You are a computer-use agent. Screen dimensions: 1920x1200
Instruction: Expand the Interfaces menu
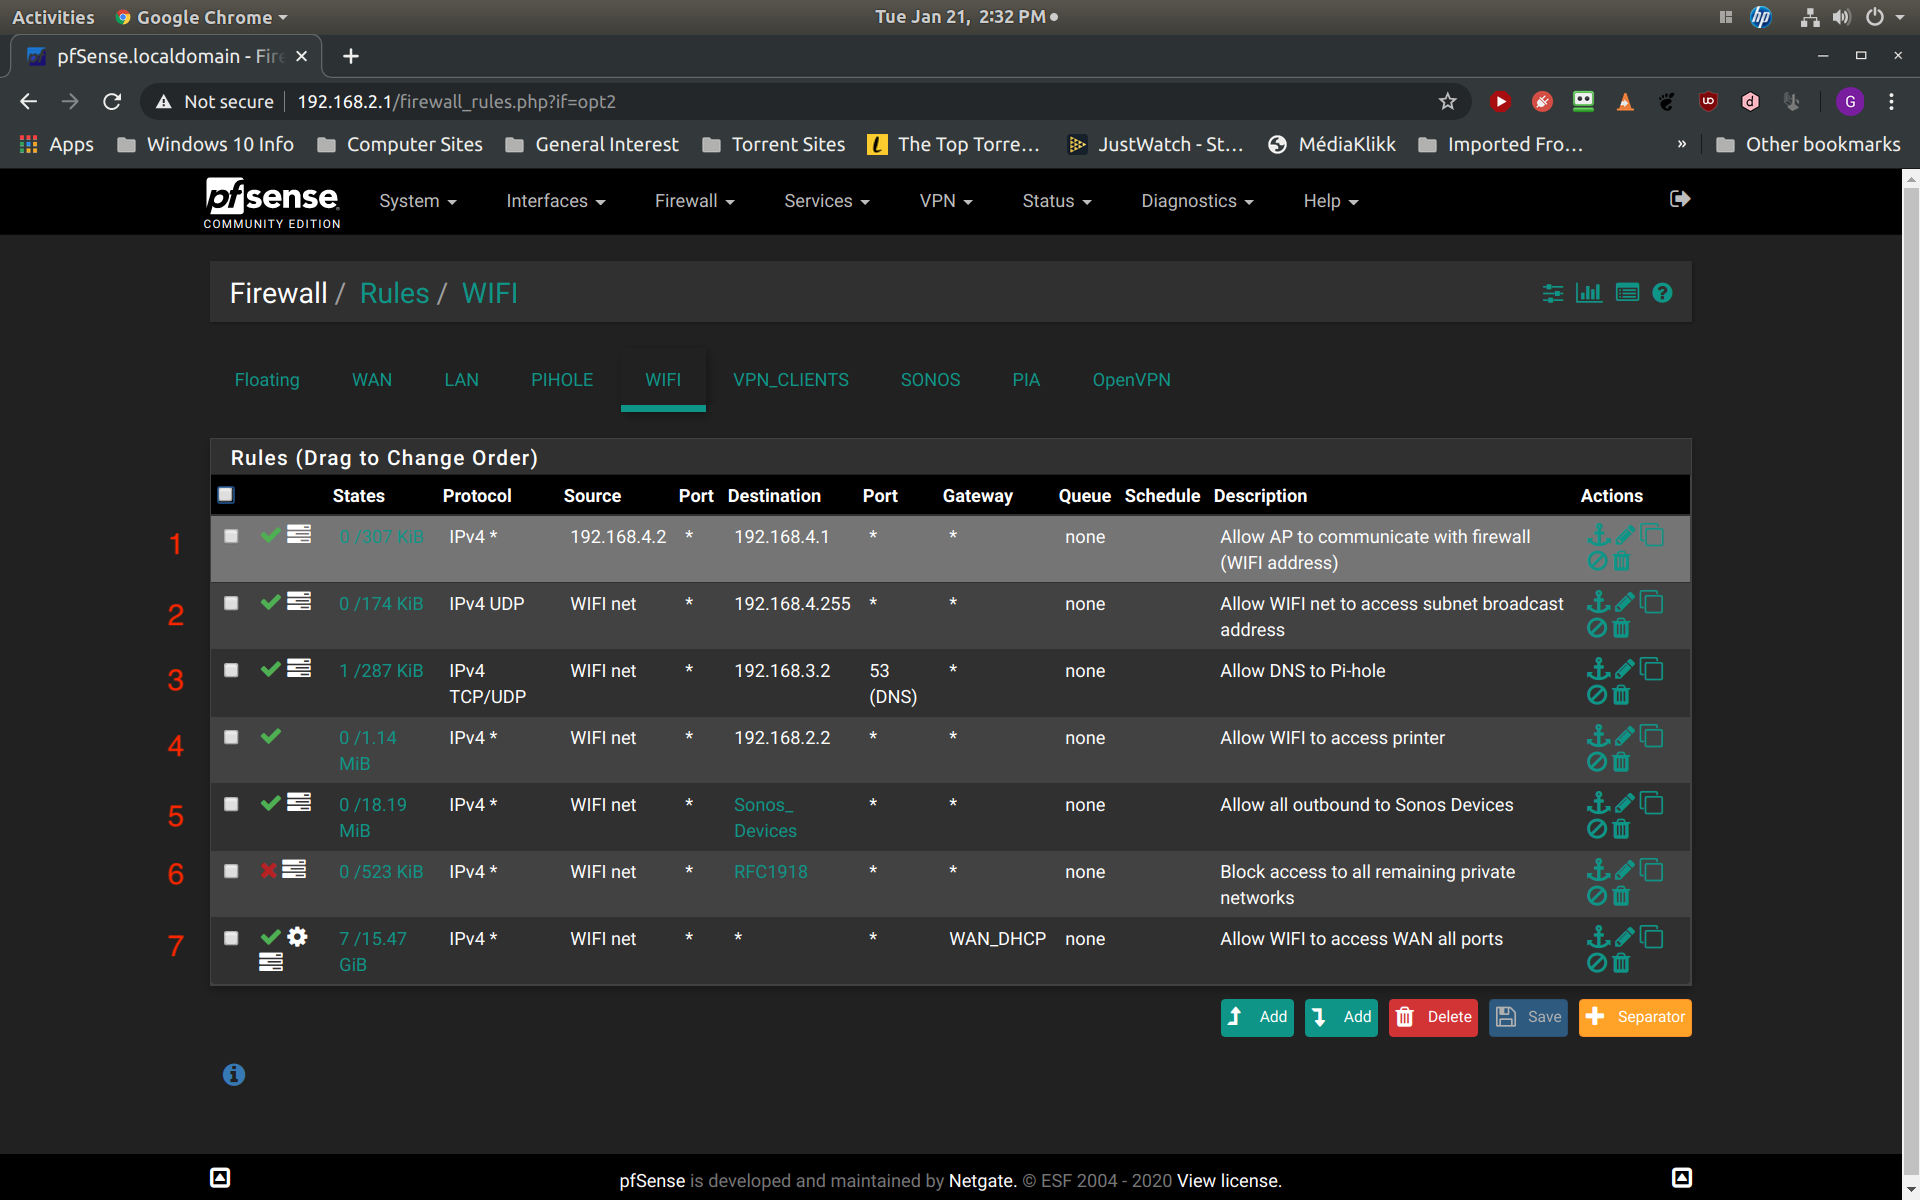556,201
